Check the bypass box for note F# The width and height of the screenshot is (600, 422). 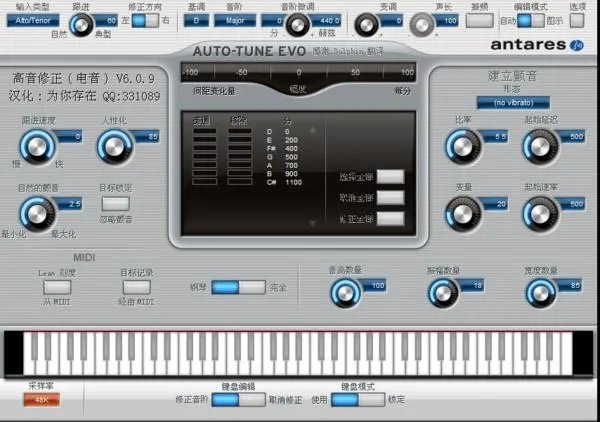pos(204,148)
